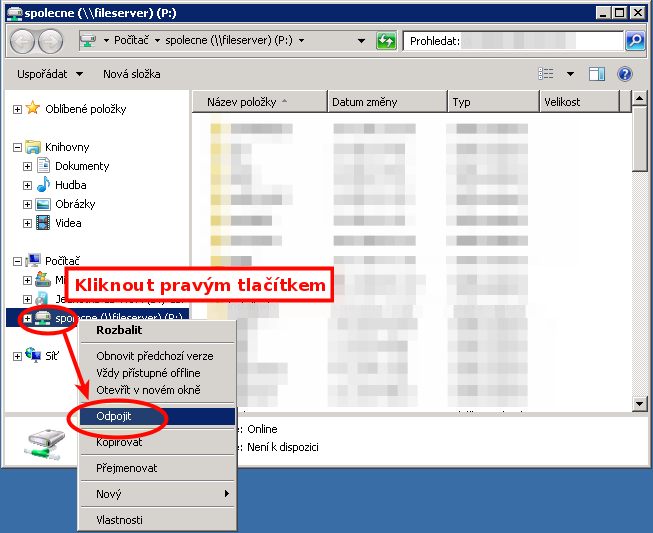Select the Hudba music library icon
653x533 pixels.
point(43,185)
